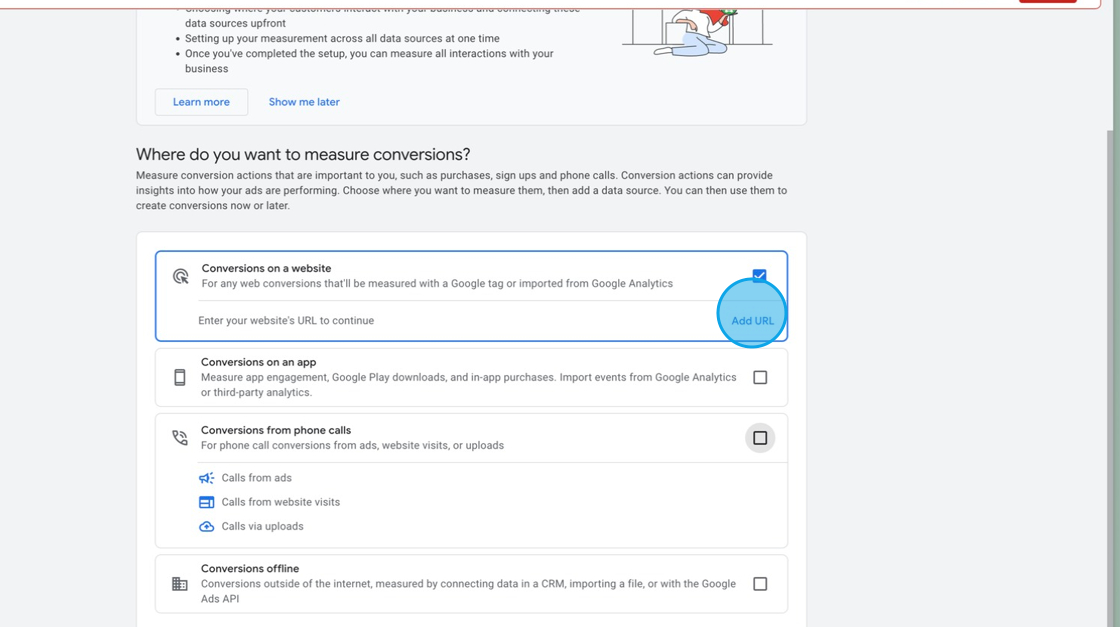Click the cloud upload icon for Calls via uploads
This screenshot has width=1120, height=627.
(x=205, y=525)
